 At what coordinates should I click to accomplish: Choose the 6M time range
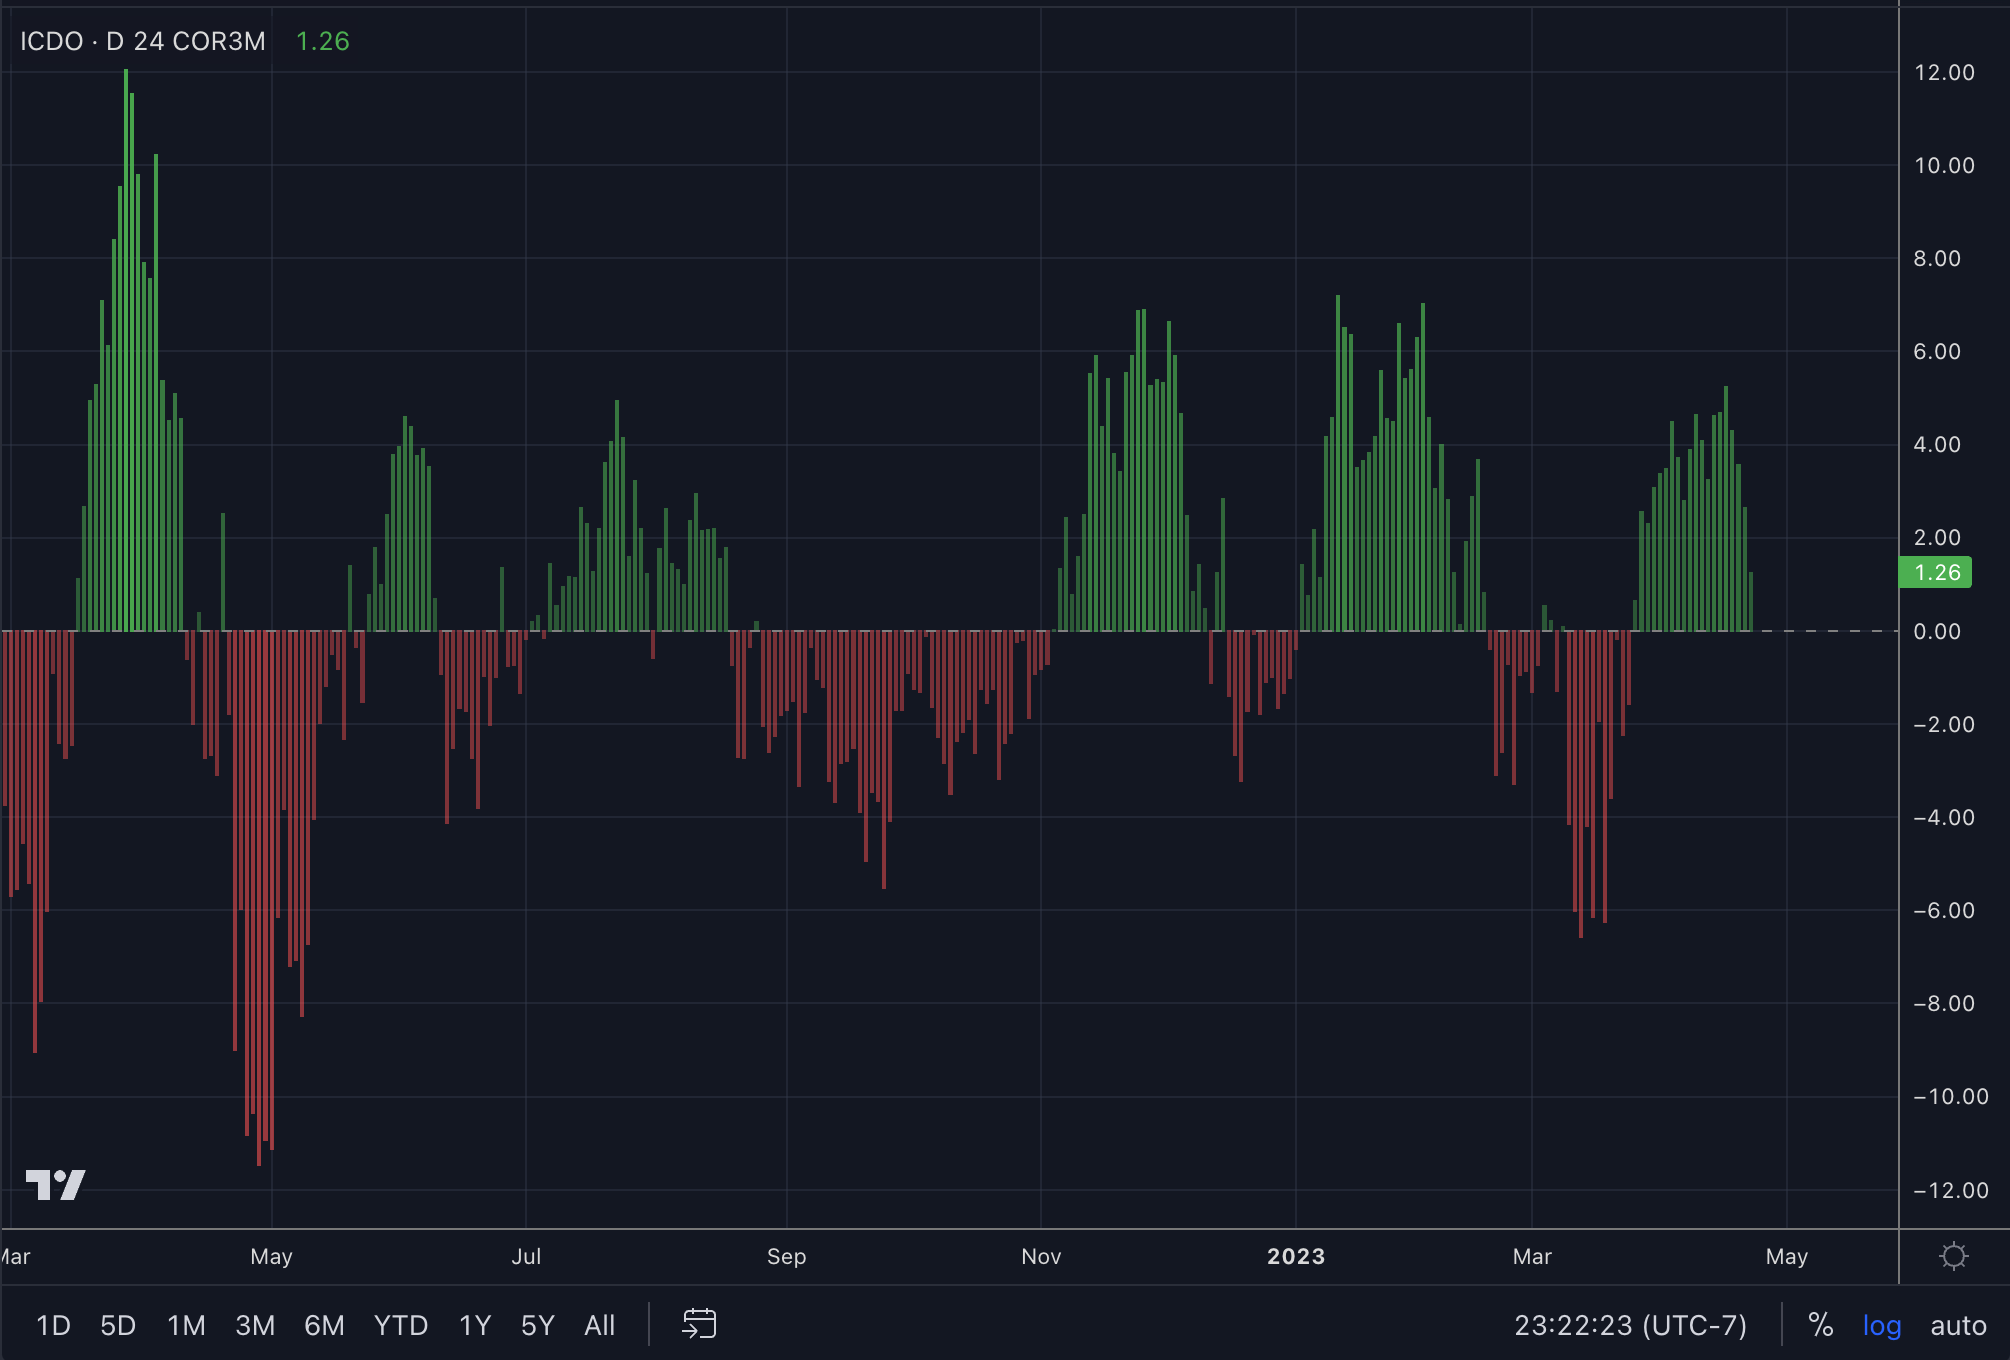(x=324, y=1325)
